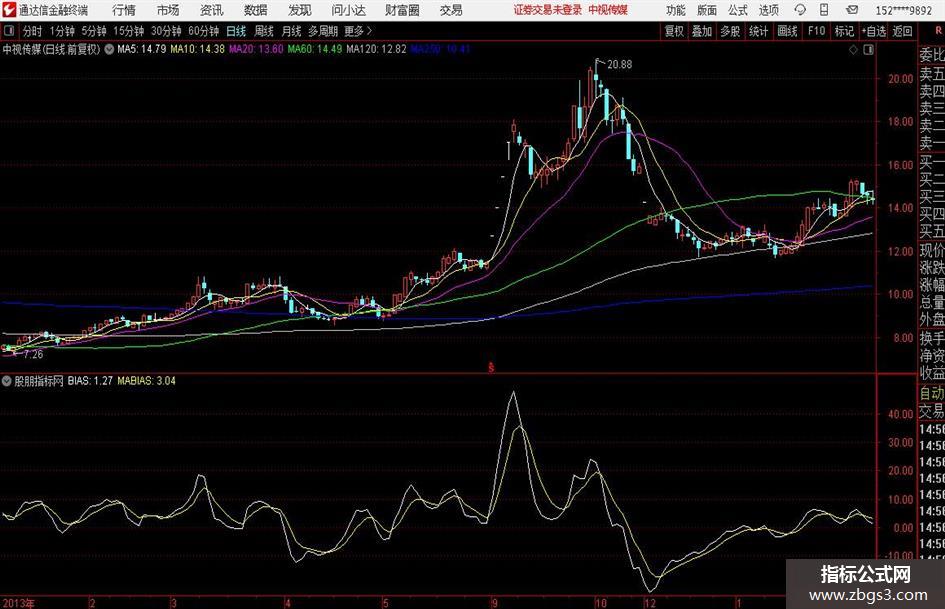Click the red R icon at far right

coord(938,30)
